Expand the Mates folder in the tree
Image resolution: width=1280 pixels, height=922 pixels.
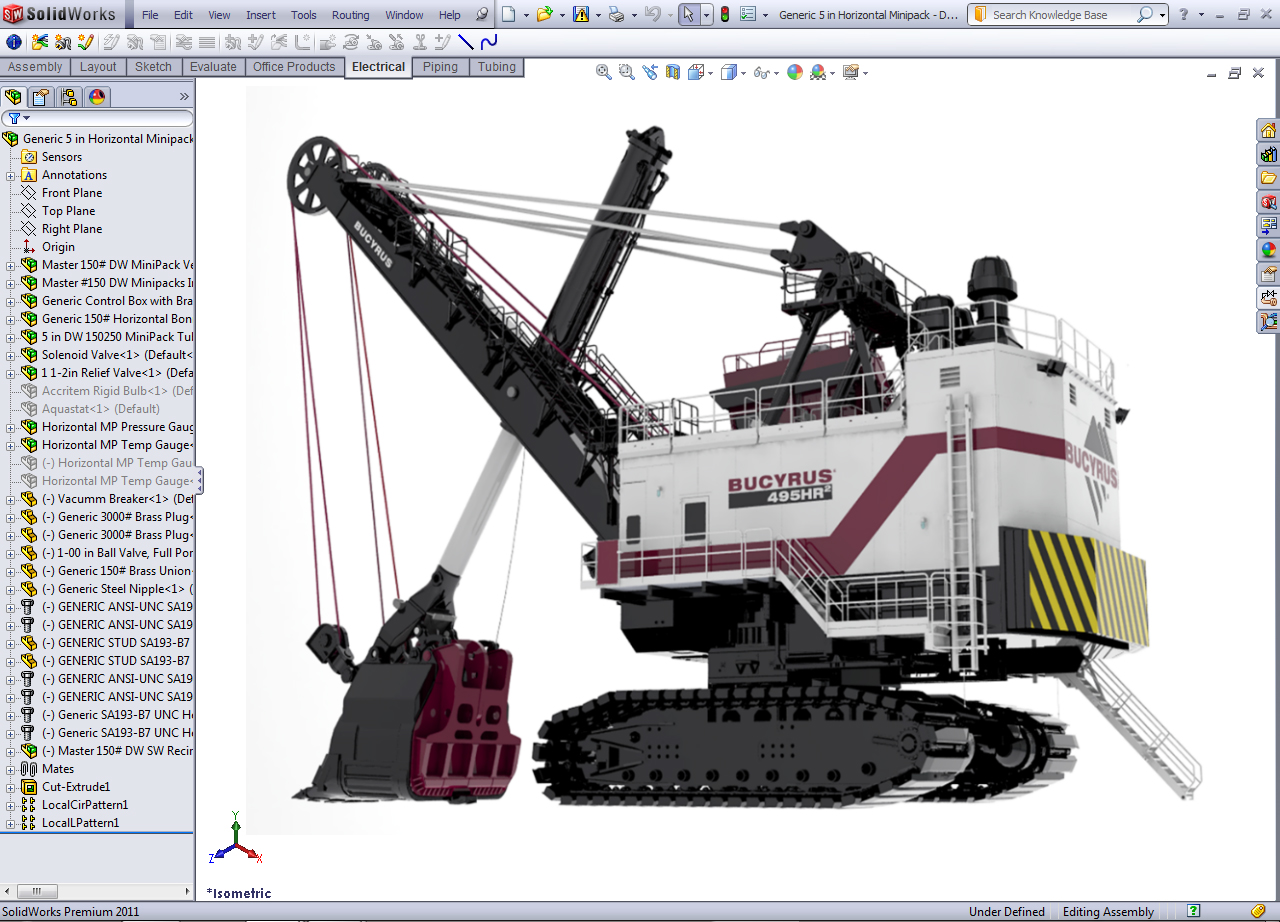8,769
